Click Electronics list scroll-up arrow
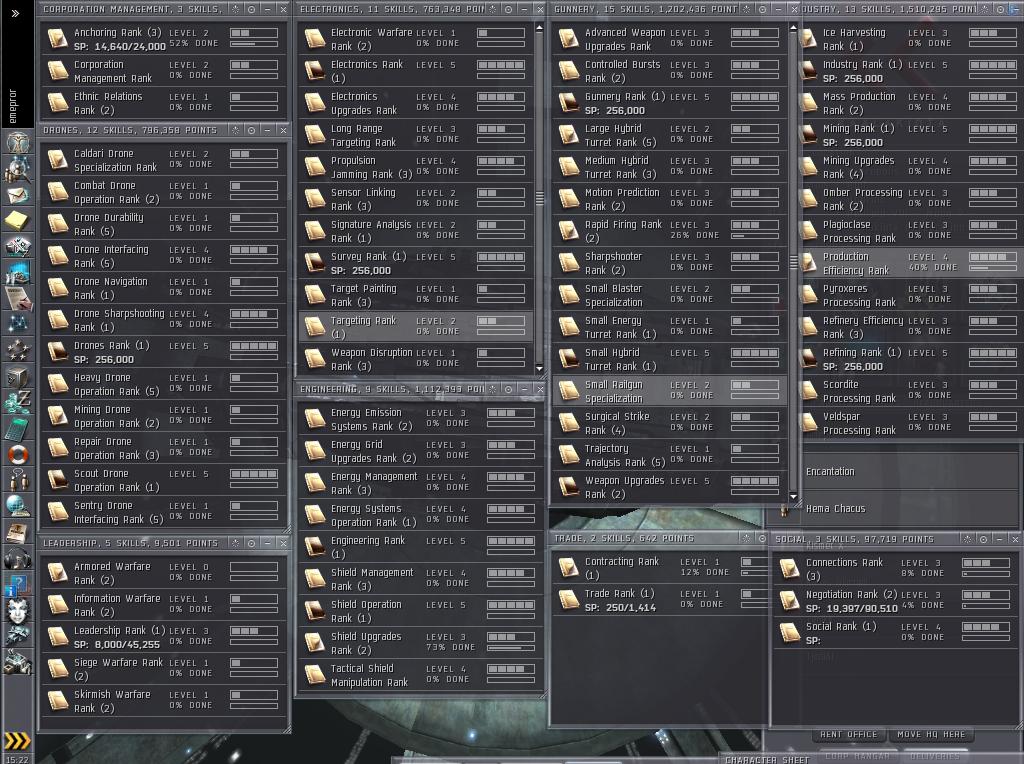 point(539,28)
